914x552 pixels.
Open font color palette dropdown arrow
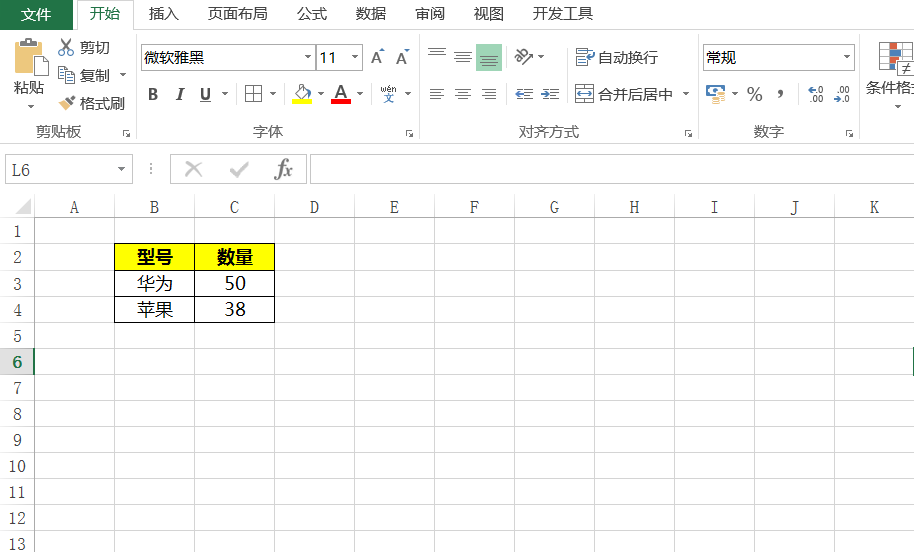(x=360, y=94)
